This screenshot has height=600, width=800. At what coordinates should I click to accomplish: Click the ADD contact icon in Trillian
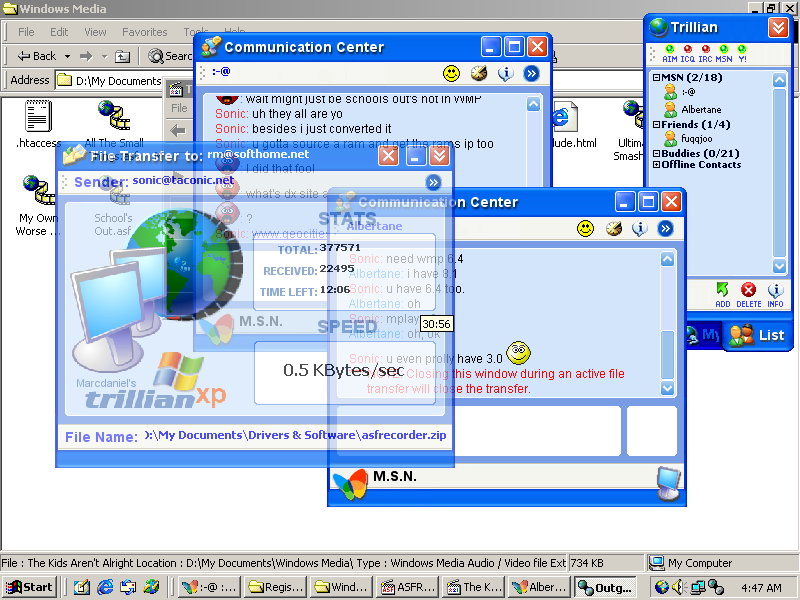point(723,291)
